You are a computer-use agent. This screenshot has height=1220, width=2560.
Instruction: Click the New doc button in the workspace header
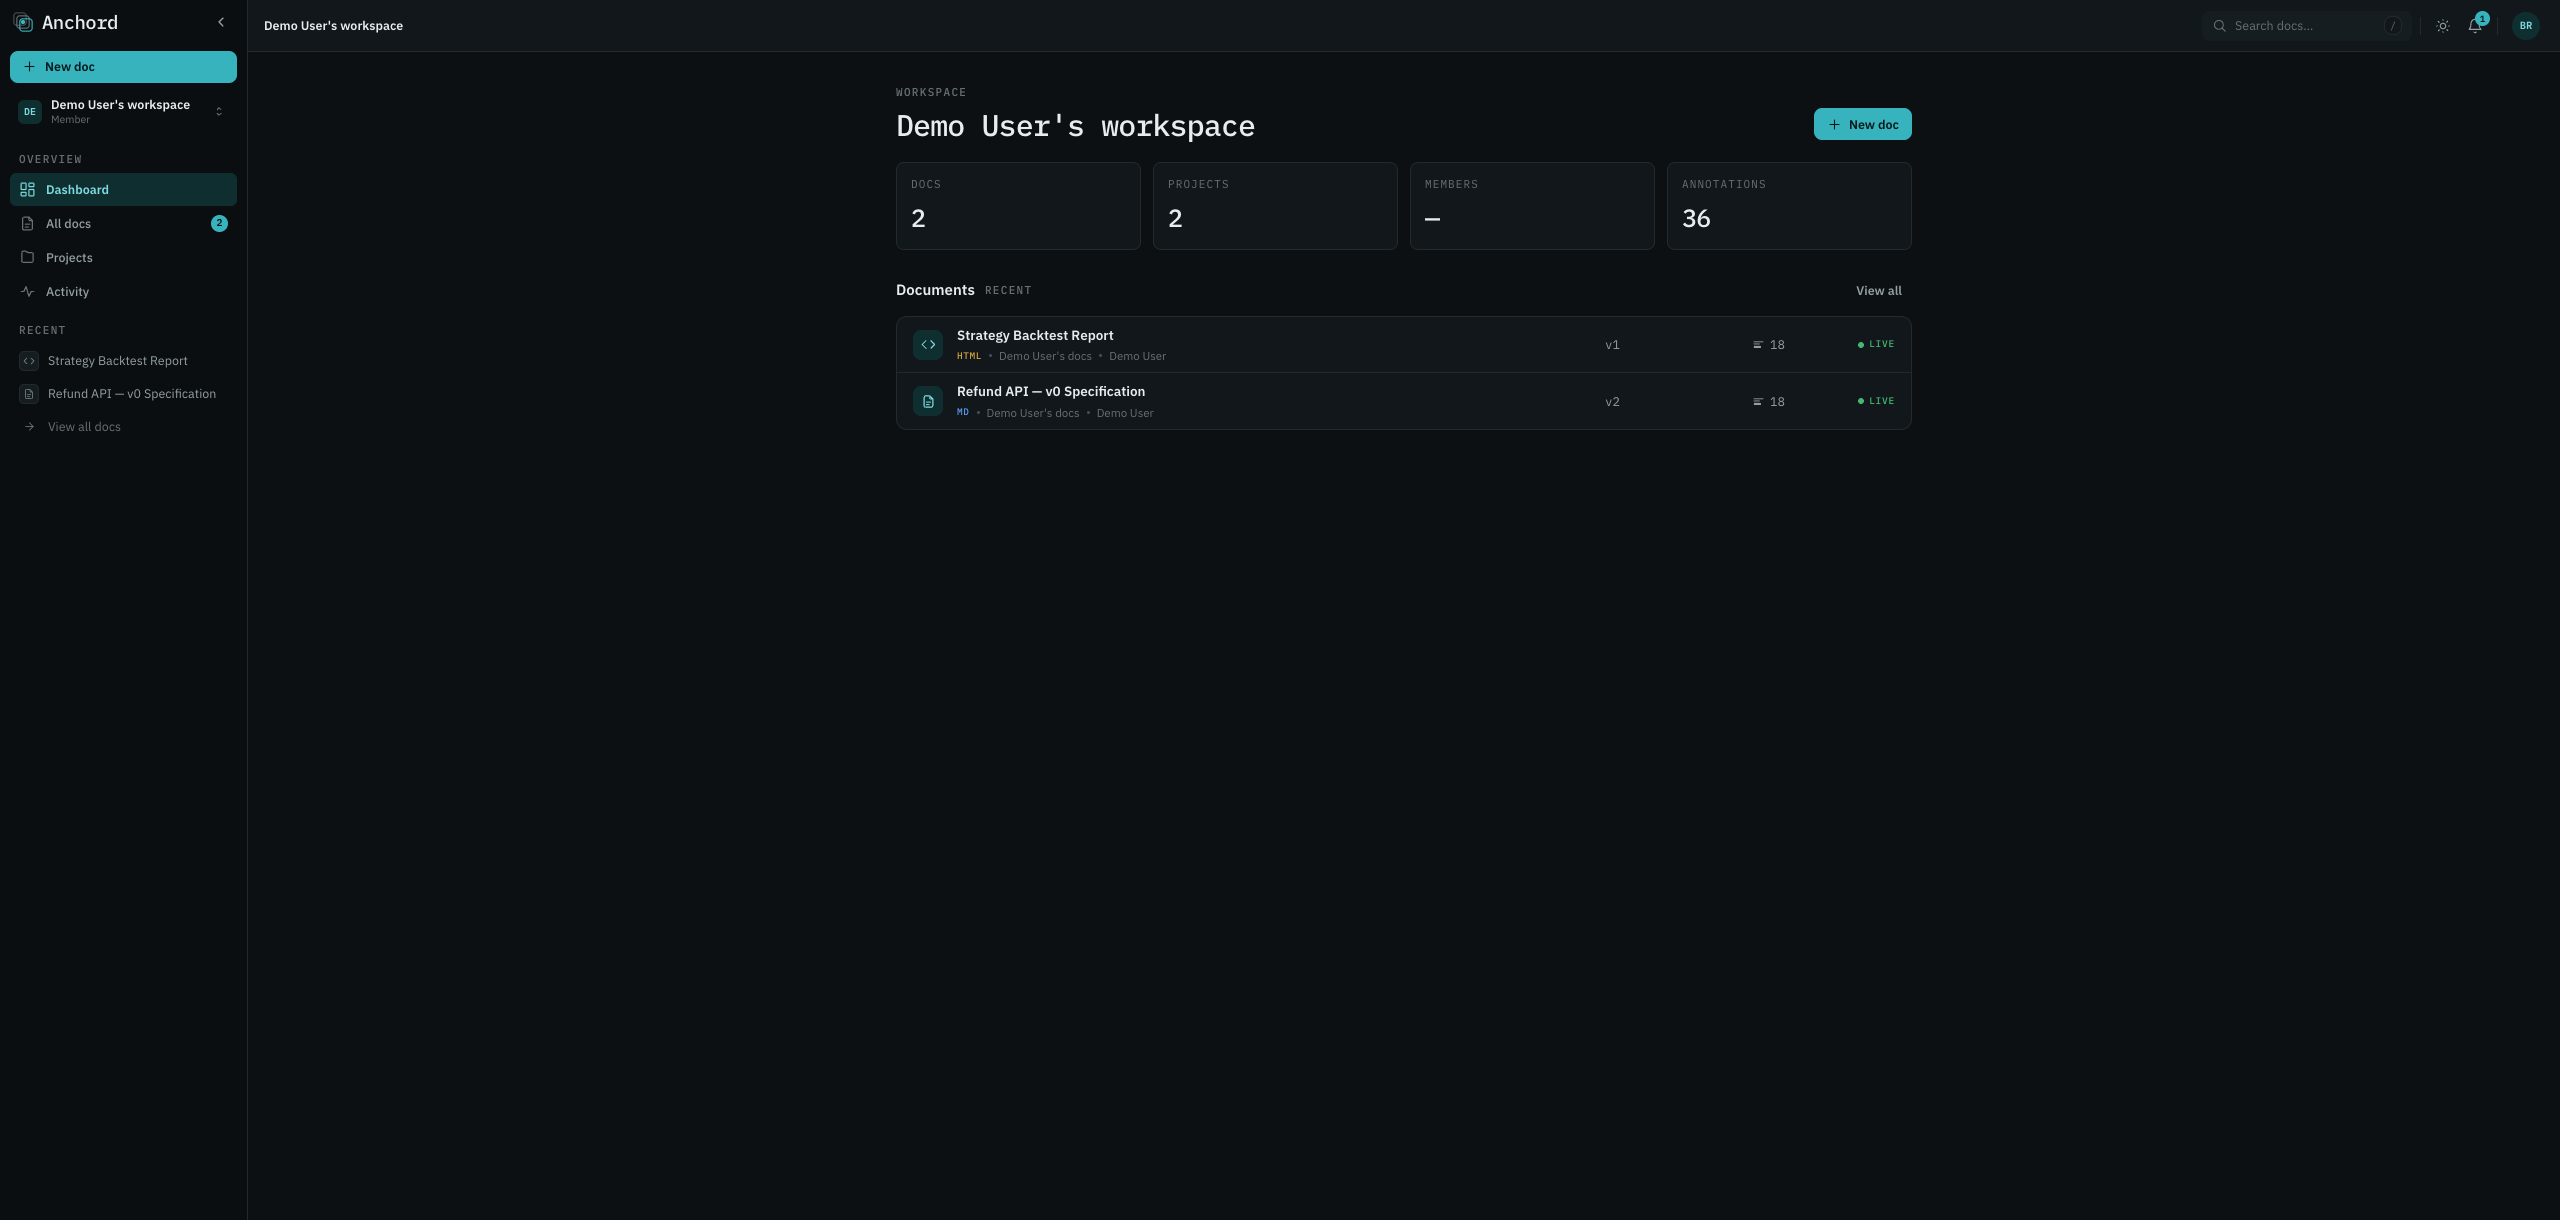[1862, 125]
